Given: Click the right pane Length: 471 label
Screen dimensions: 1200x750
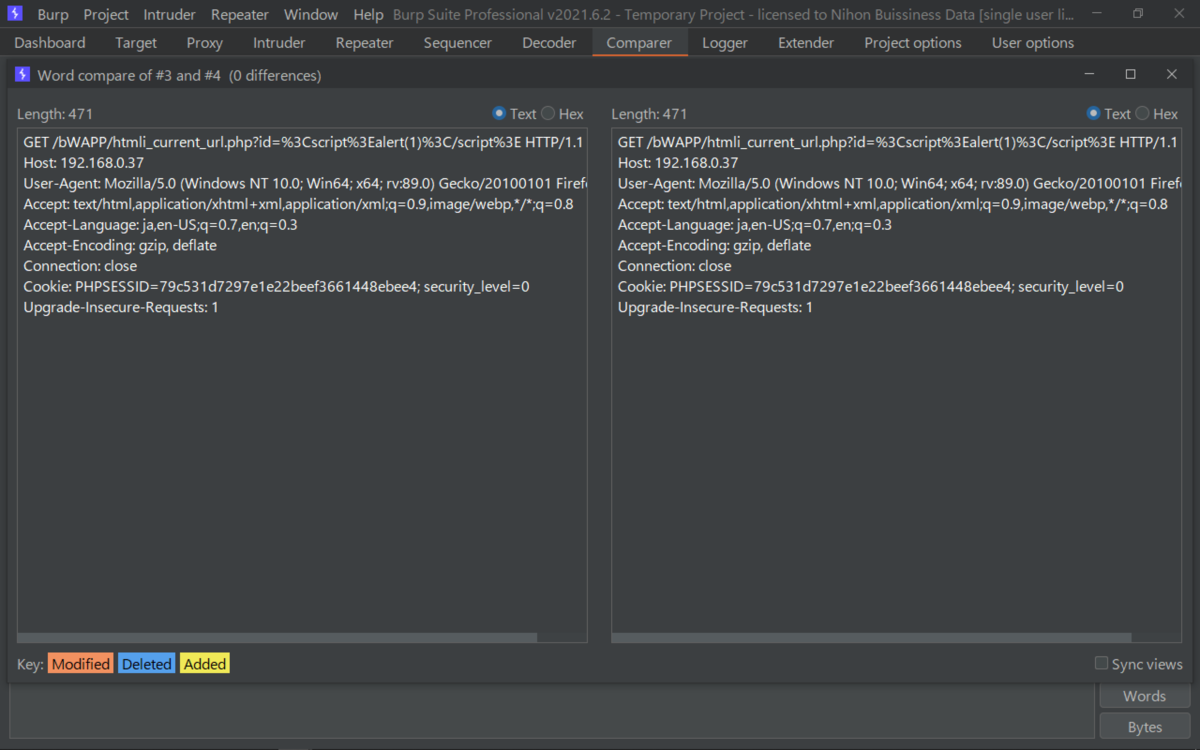Looking at the screenshot, I should [x=649, y=114].
